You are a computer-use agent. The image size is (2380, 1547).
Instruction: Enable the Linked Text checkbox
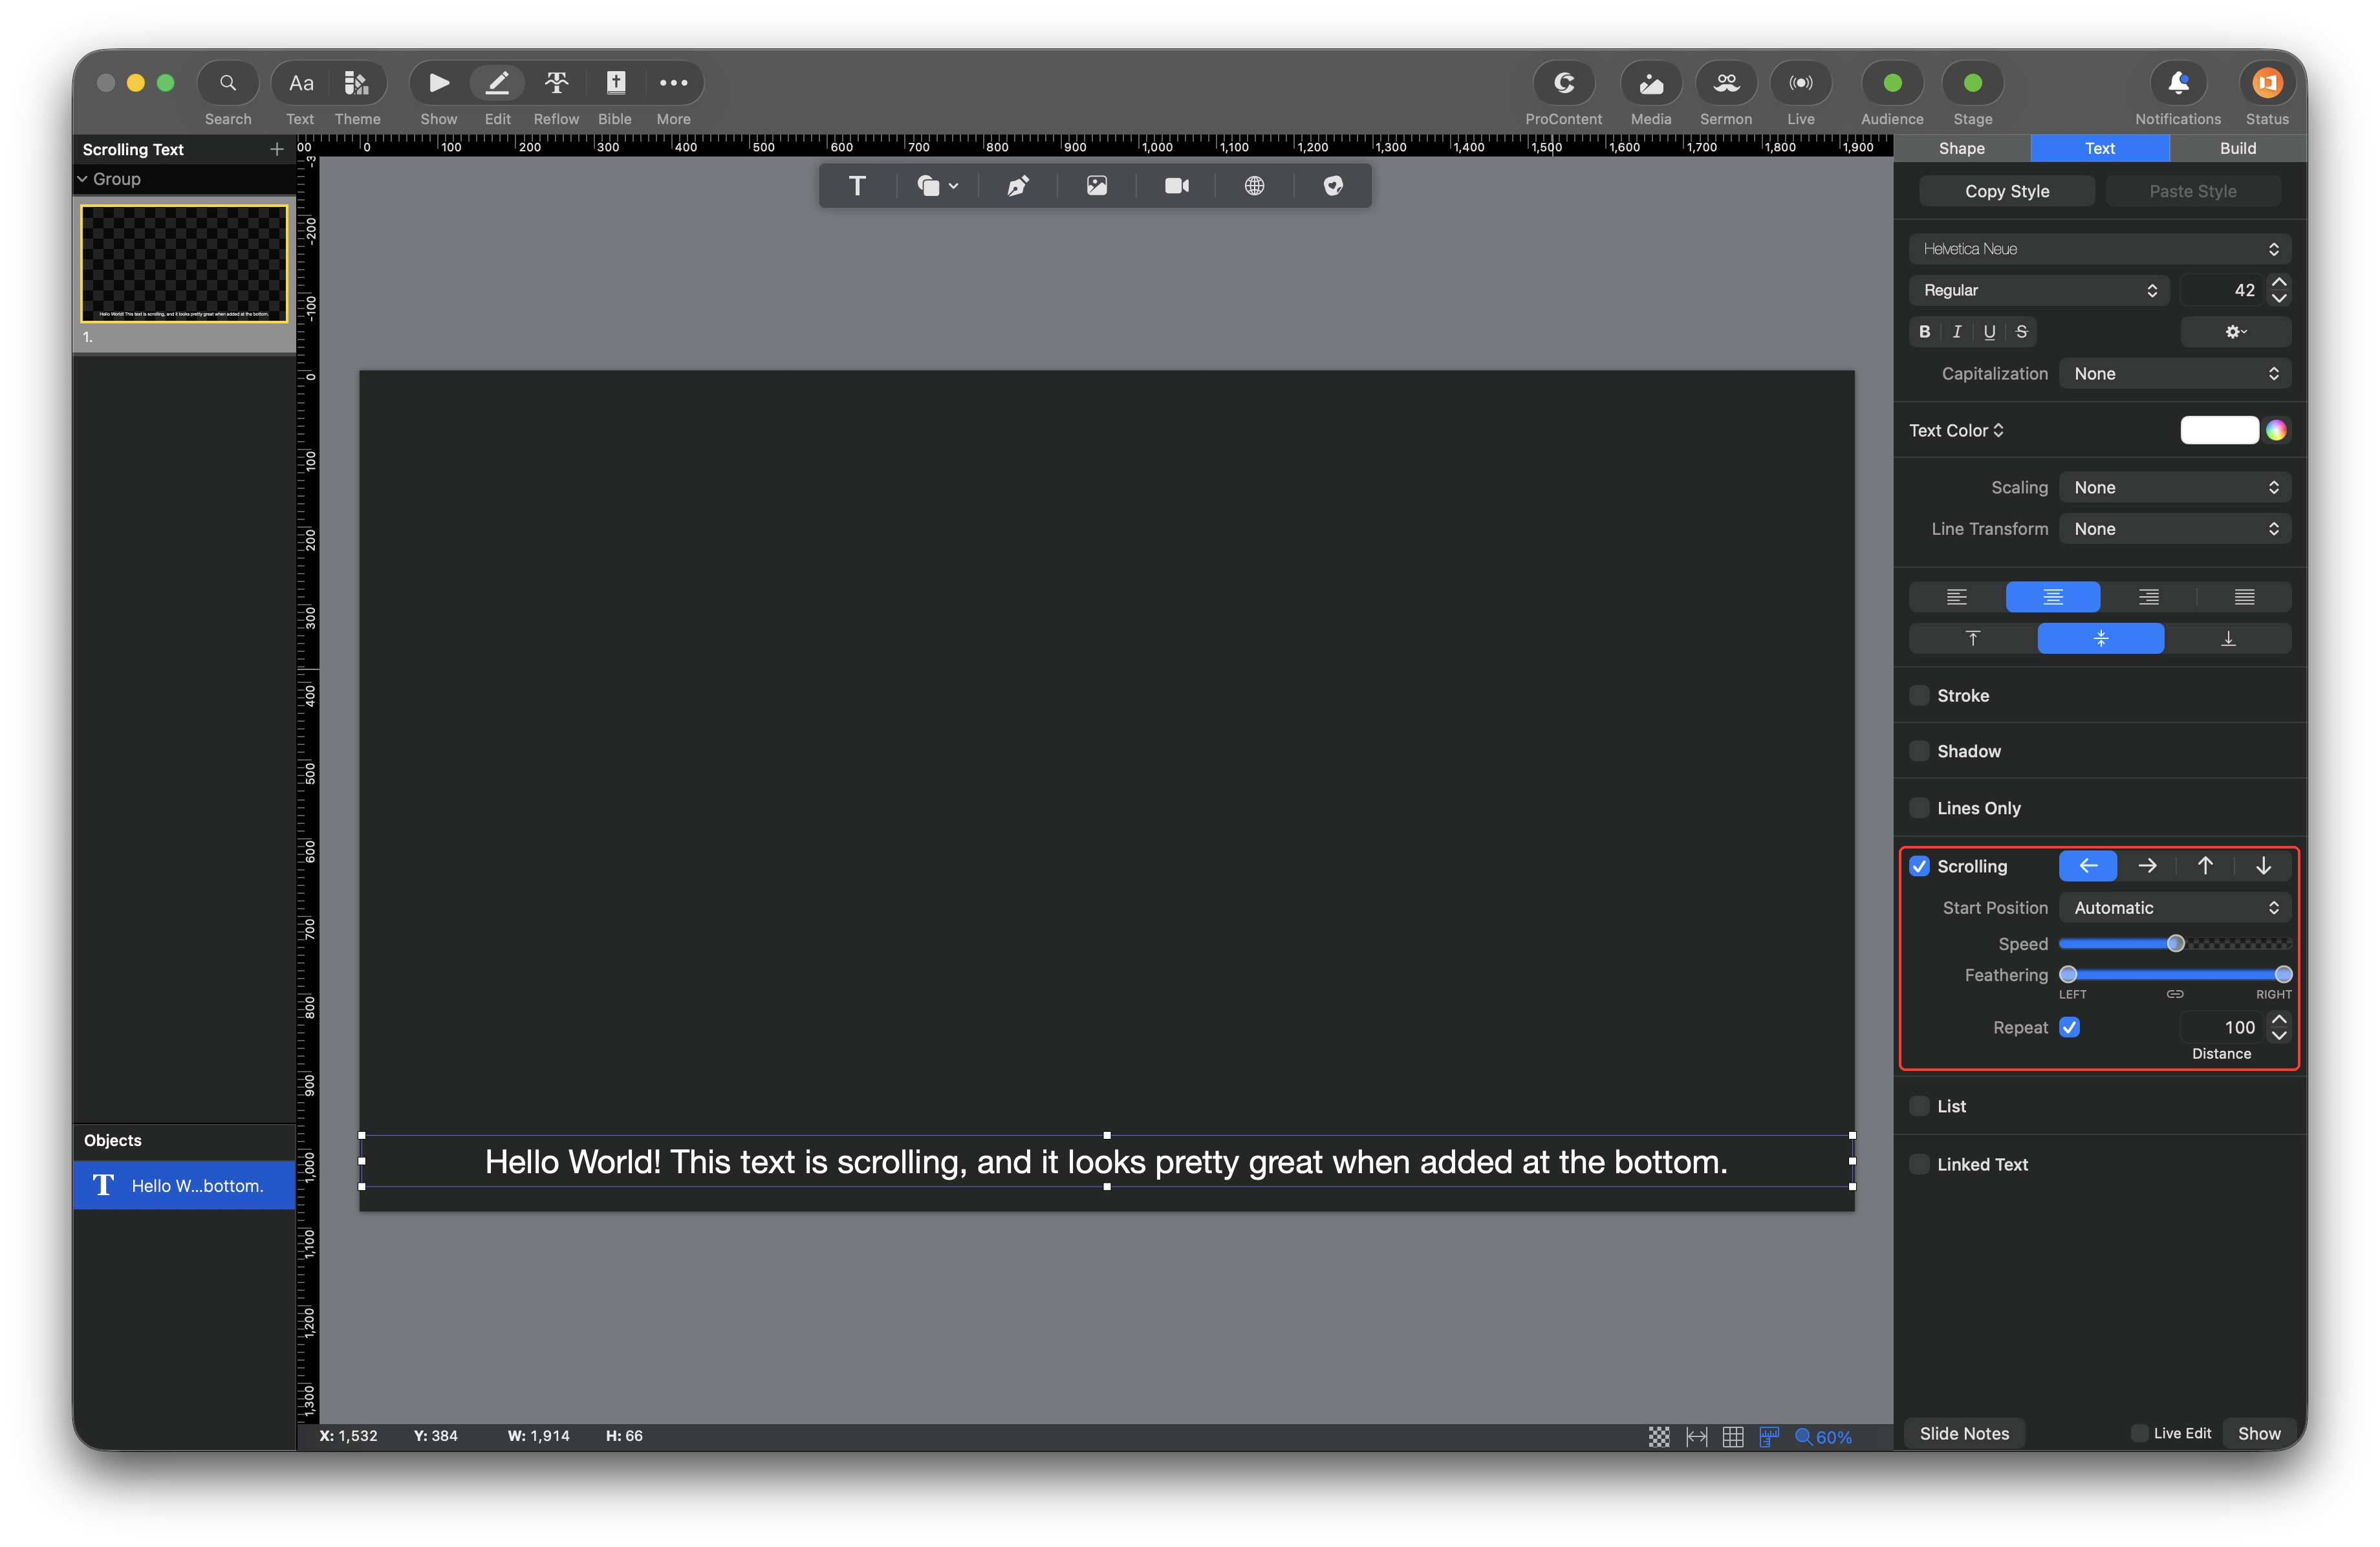[x=1919, y=1164]
